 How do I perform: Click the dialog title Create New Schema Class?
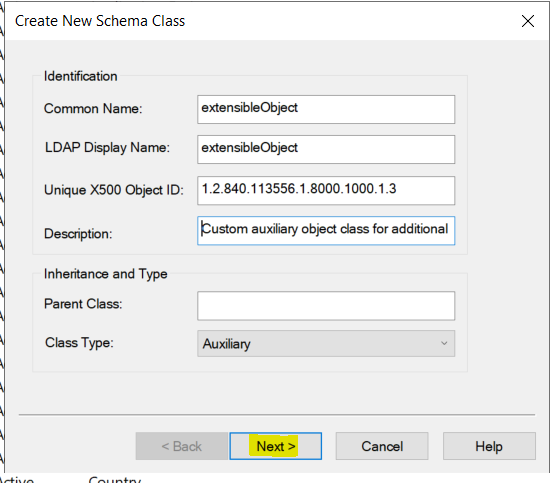(x=100, y=21)
